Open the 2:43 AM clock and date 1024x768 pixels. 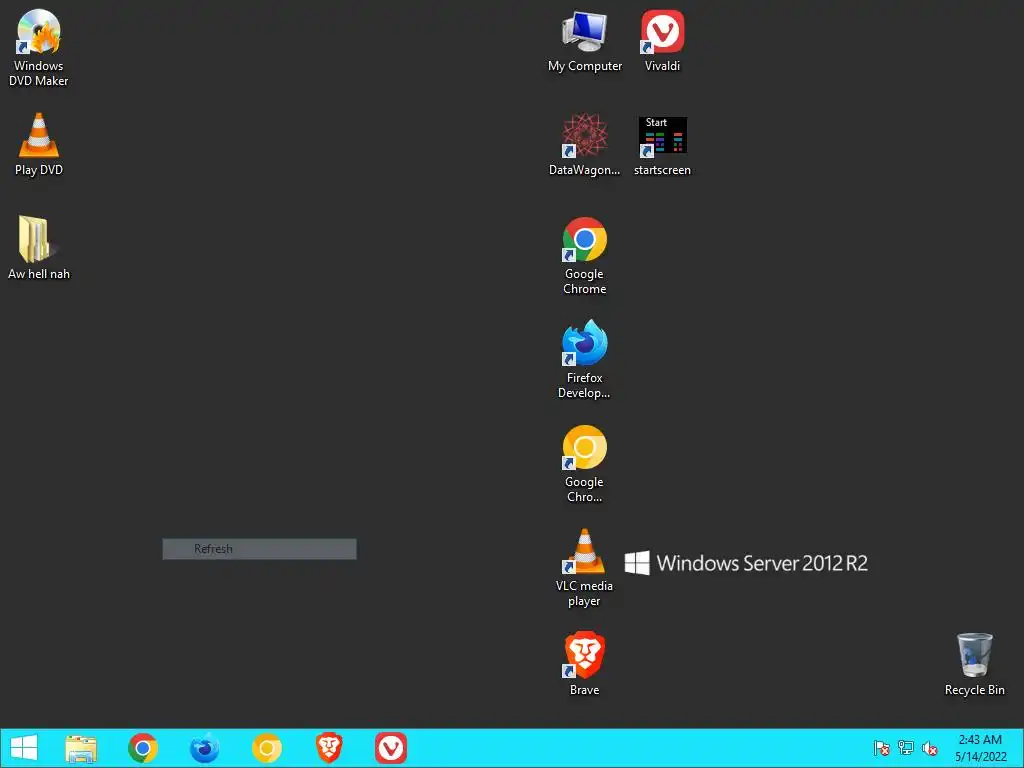pyautogui.click(x=980, y=748)
